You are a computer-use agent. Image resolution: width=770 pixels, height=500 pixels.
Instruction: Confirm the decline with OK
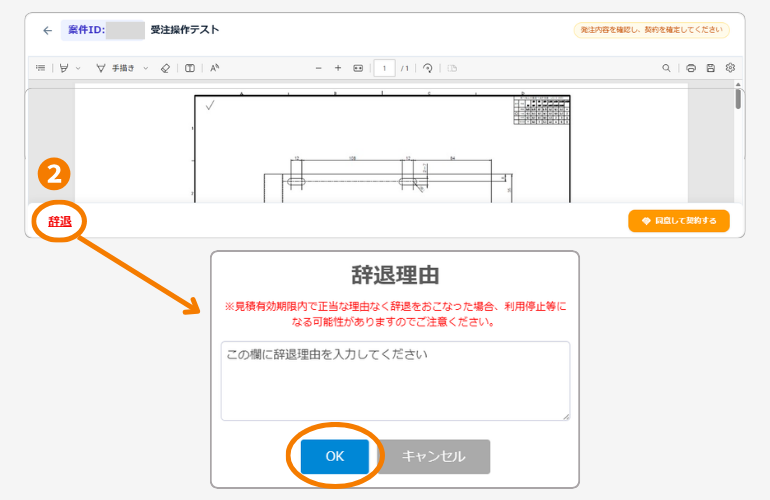coord(335,456)
